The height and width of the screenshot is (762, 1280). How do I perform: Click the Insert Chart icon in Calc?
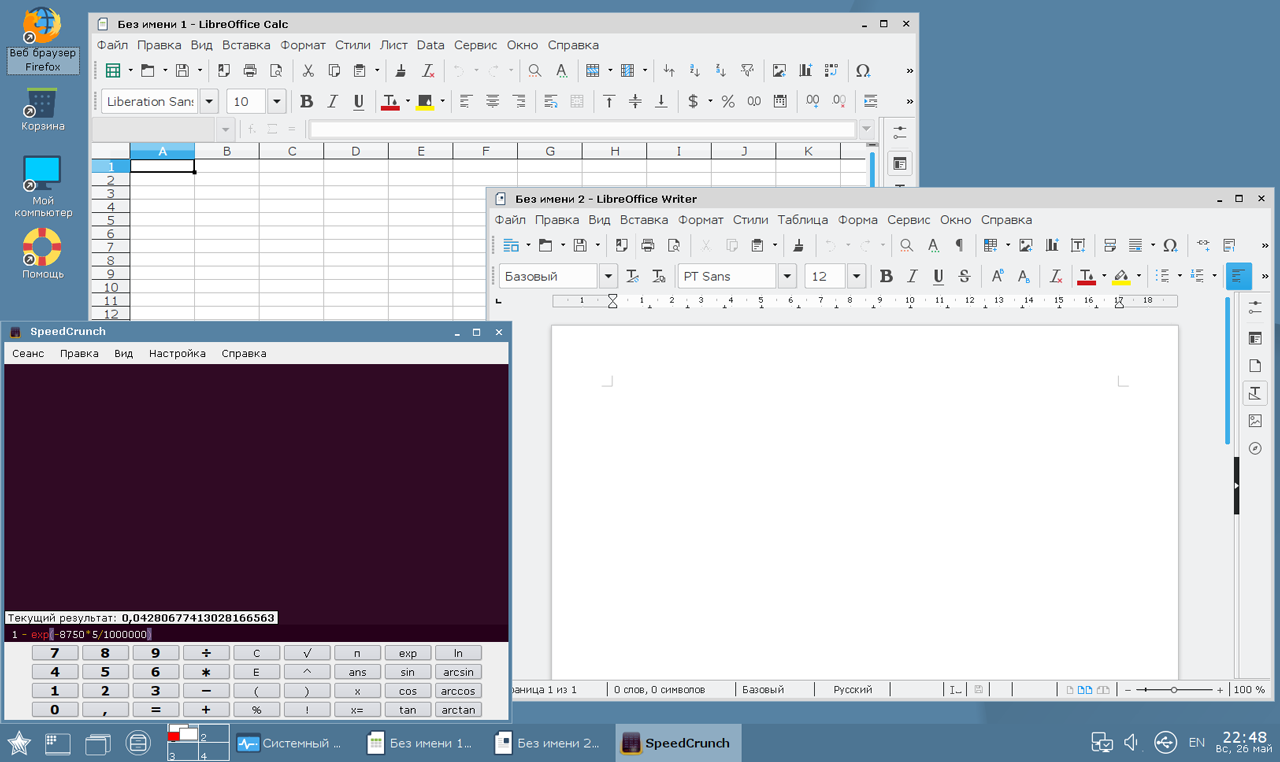pos(805,71)
